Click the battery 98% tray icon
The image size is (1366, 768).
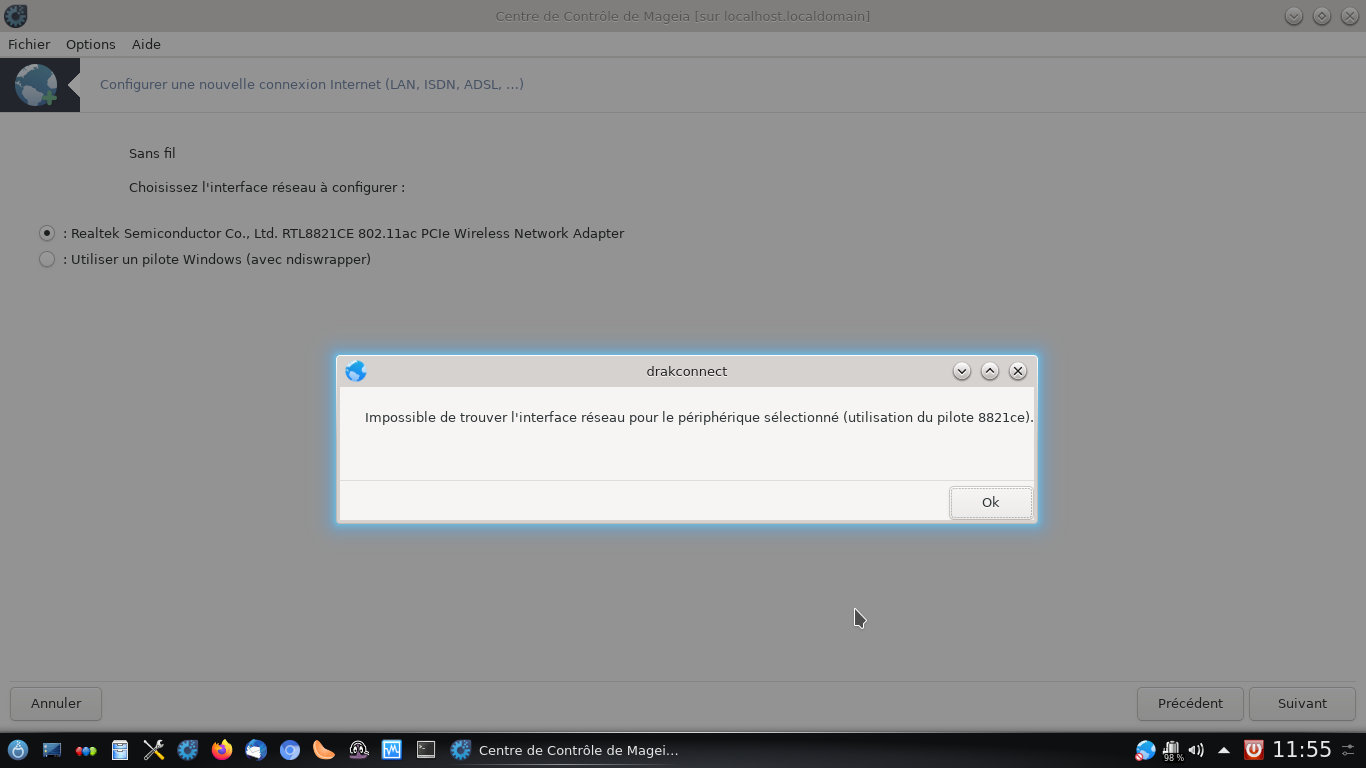point(1172,750)
